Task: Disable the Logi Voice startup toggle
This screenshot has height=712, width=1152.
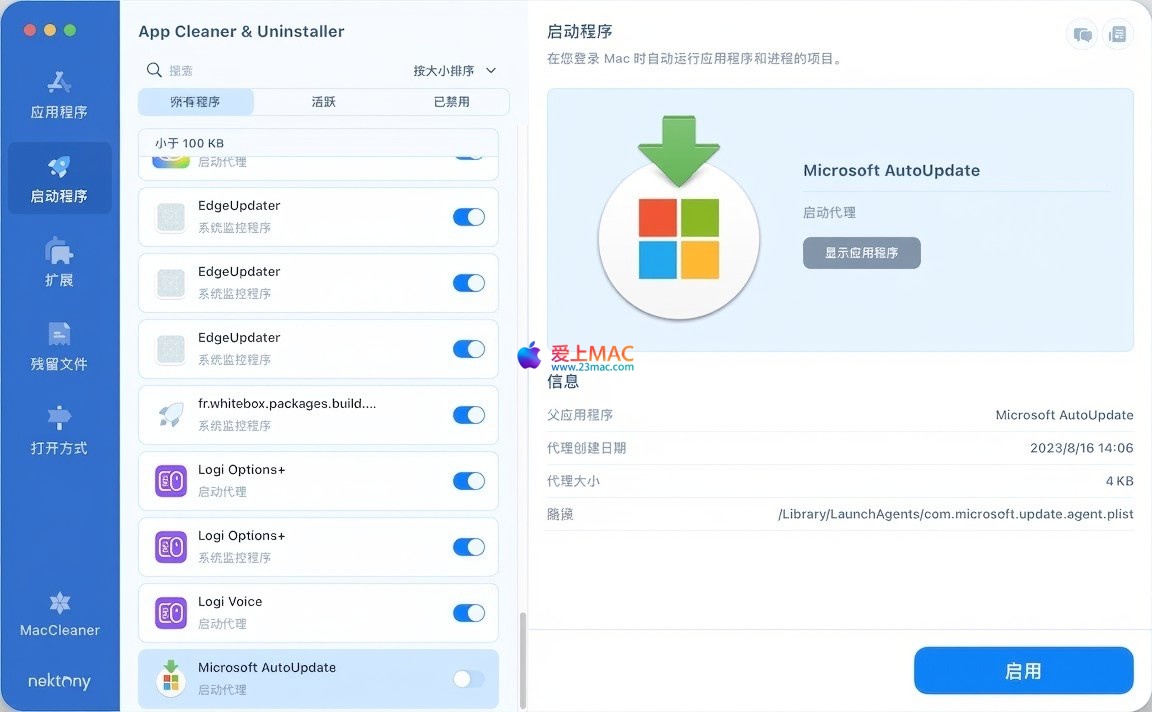Action: click(x=468, y=613)
